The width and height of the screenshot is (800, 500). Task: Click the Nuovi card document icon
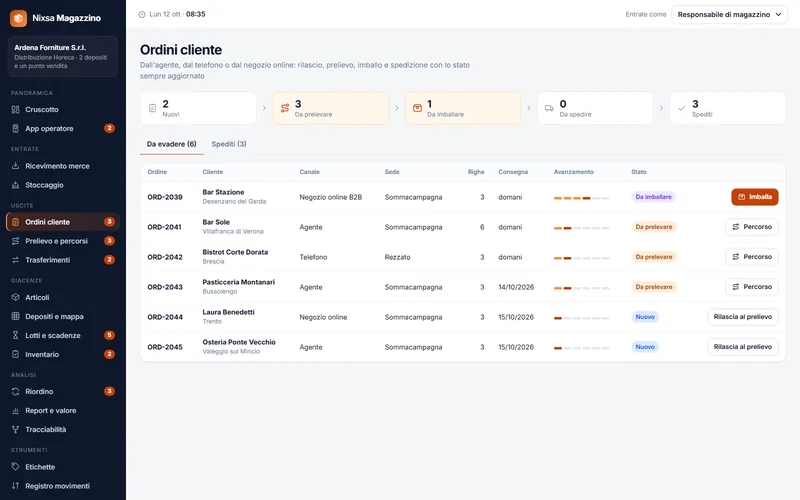pyautogui.click(x=152, y=108)
